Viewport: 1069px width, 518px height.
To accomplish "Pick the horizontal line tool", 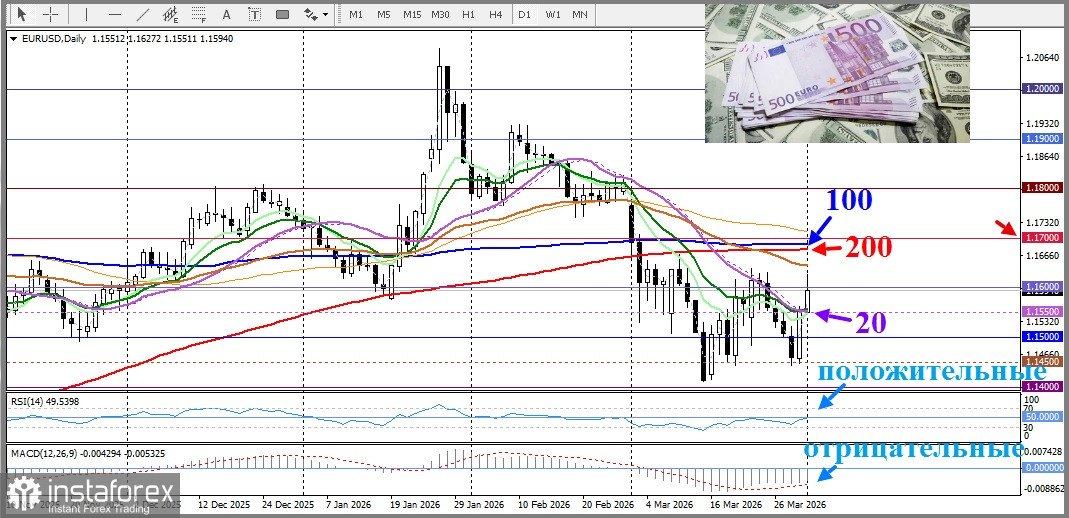I will pyautogui.click(x=115, y=14).
